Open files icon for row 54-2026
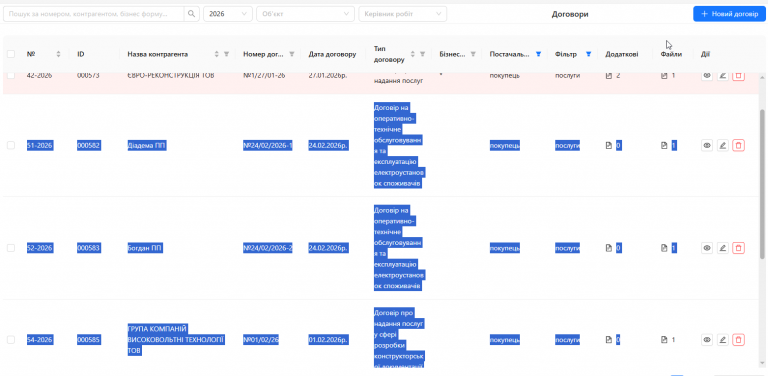Screen dimensions: 768x376 (664, 339)
